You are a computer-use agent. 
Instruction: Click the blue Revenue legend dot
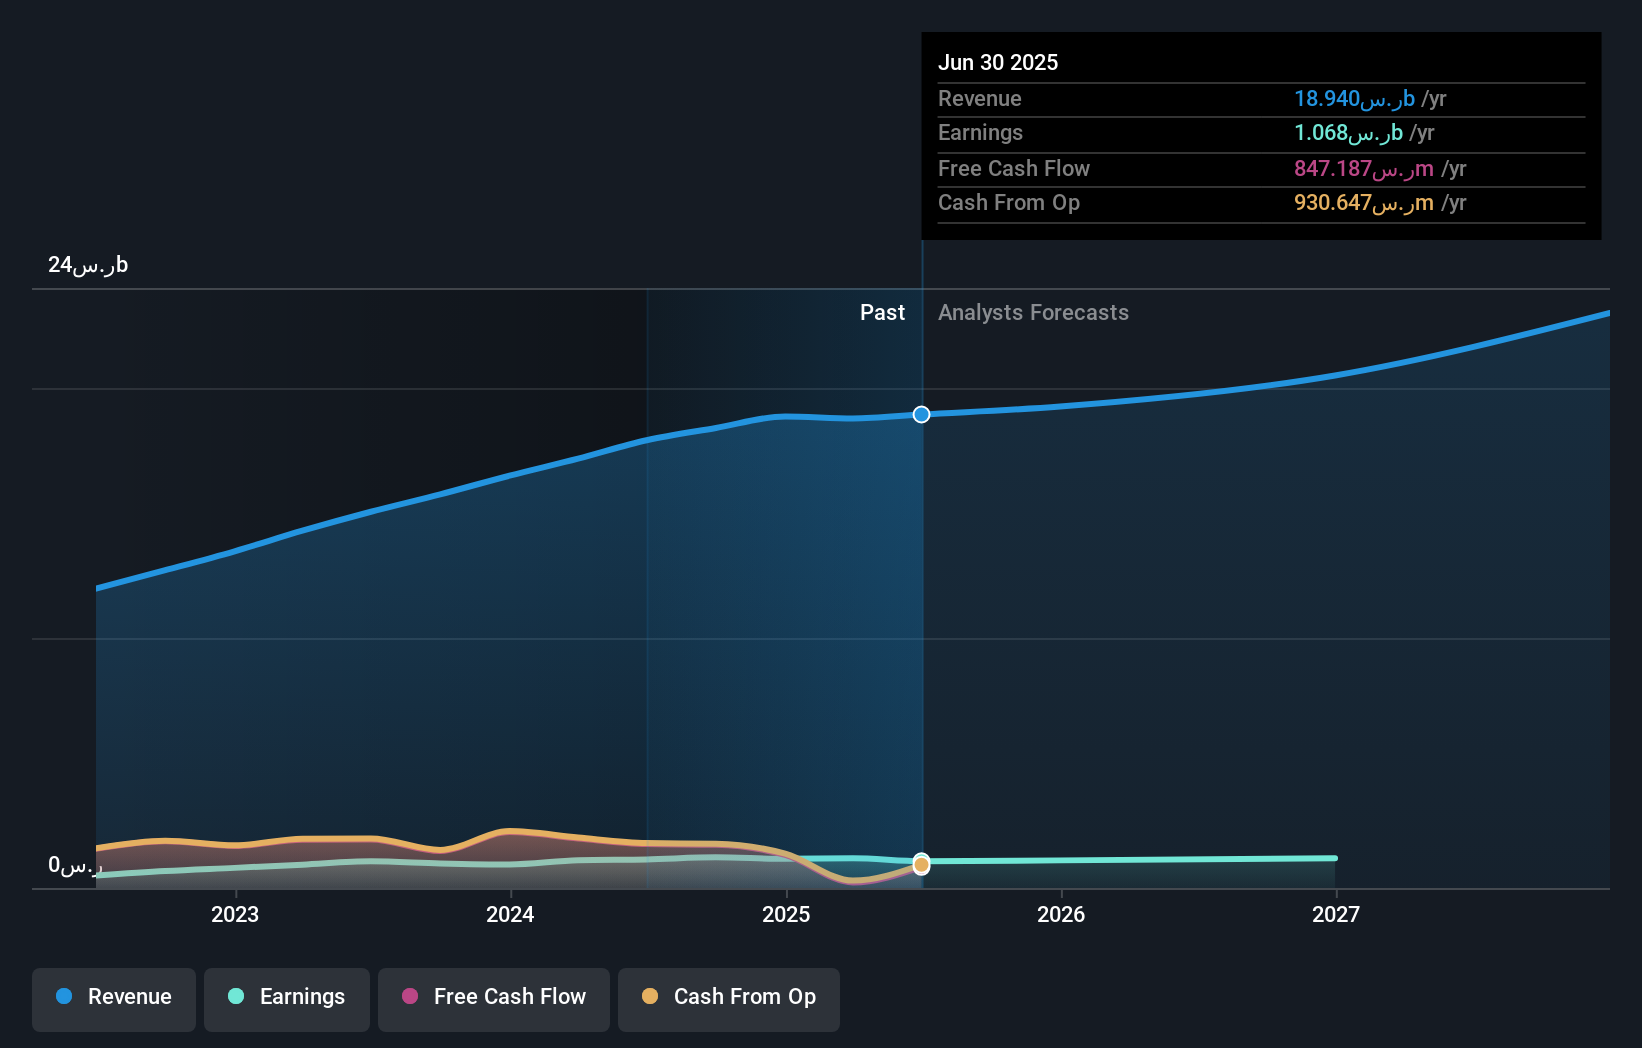(62, 997)
